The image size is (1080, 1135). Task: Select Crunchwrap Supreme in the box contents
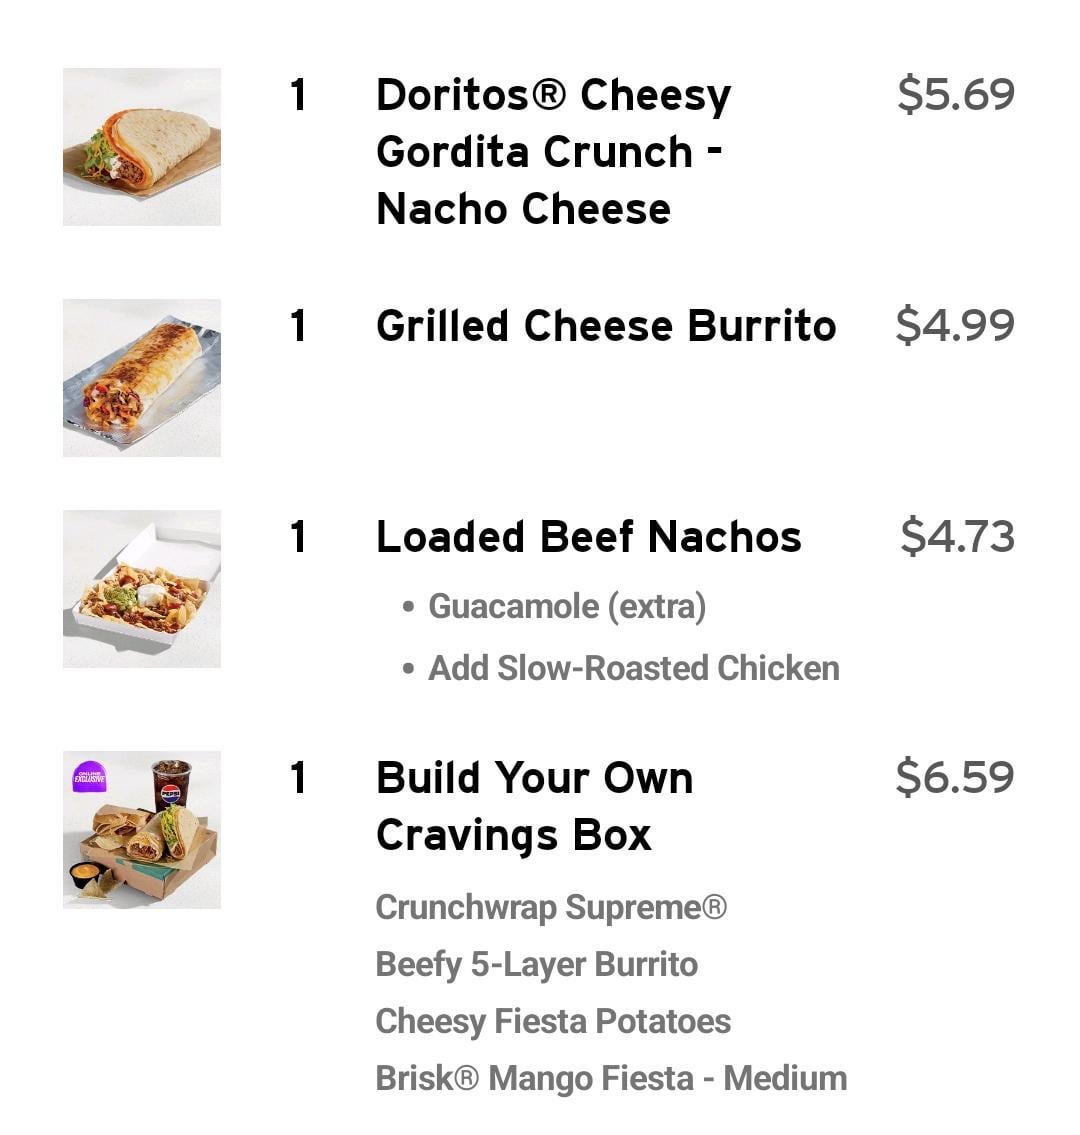551,907
